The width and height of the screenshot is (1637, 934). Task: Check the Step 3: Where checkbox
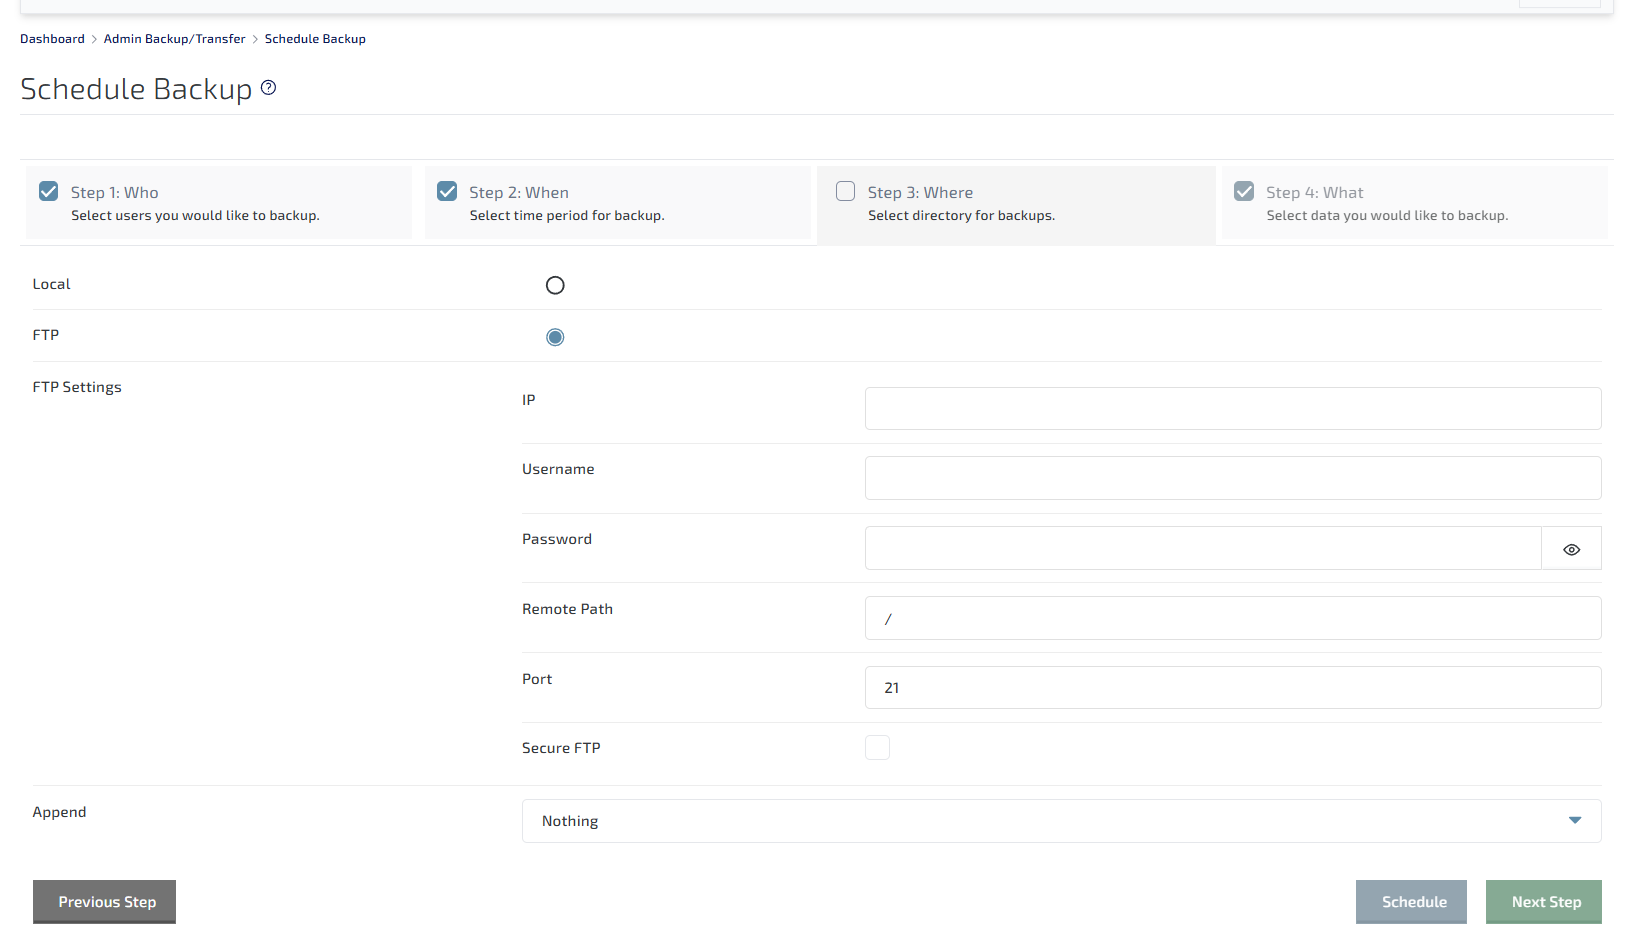coord(845,191)
